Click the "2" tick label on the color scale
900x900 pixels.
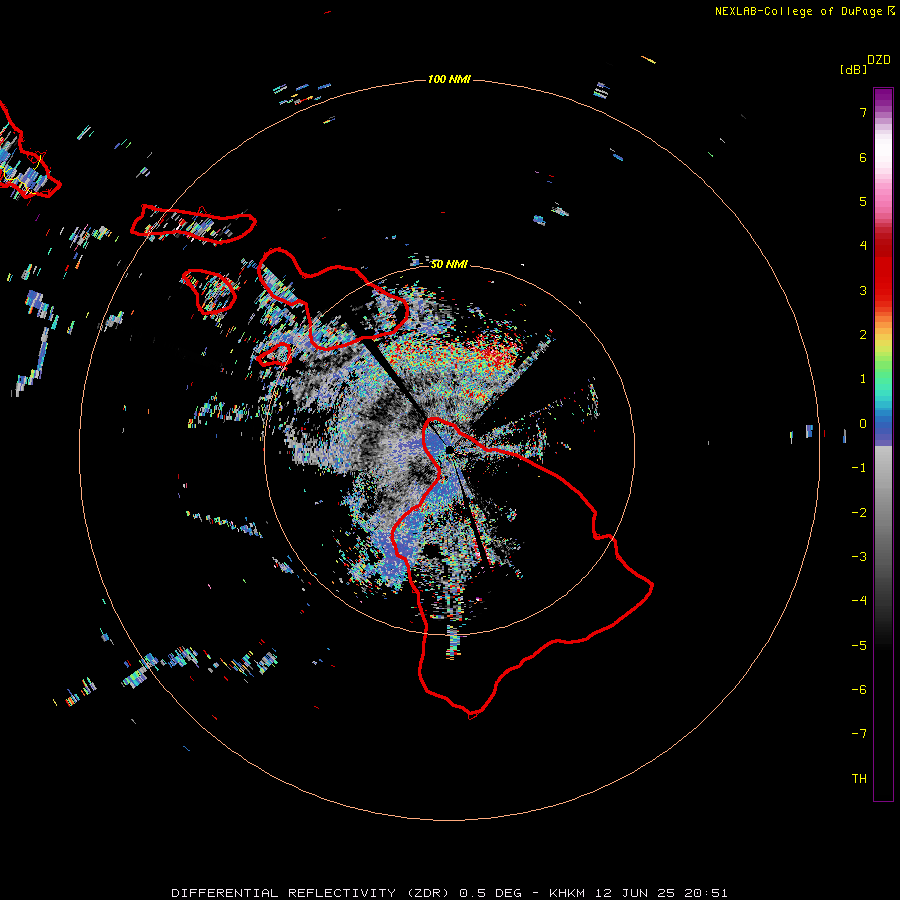[x=863, y=335]
